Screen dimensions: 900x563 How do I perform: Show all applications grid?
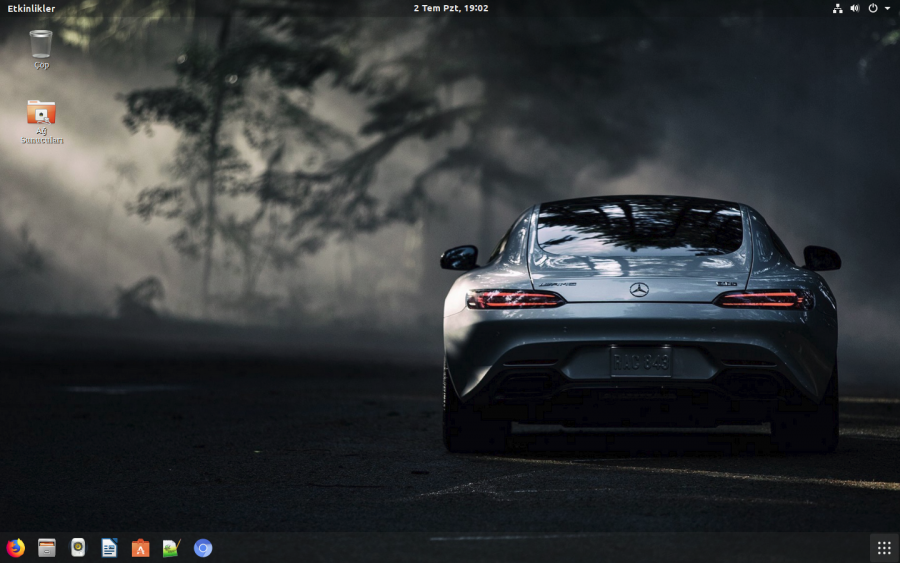pyautogui.click(x=884, y=548)
